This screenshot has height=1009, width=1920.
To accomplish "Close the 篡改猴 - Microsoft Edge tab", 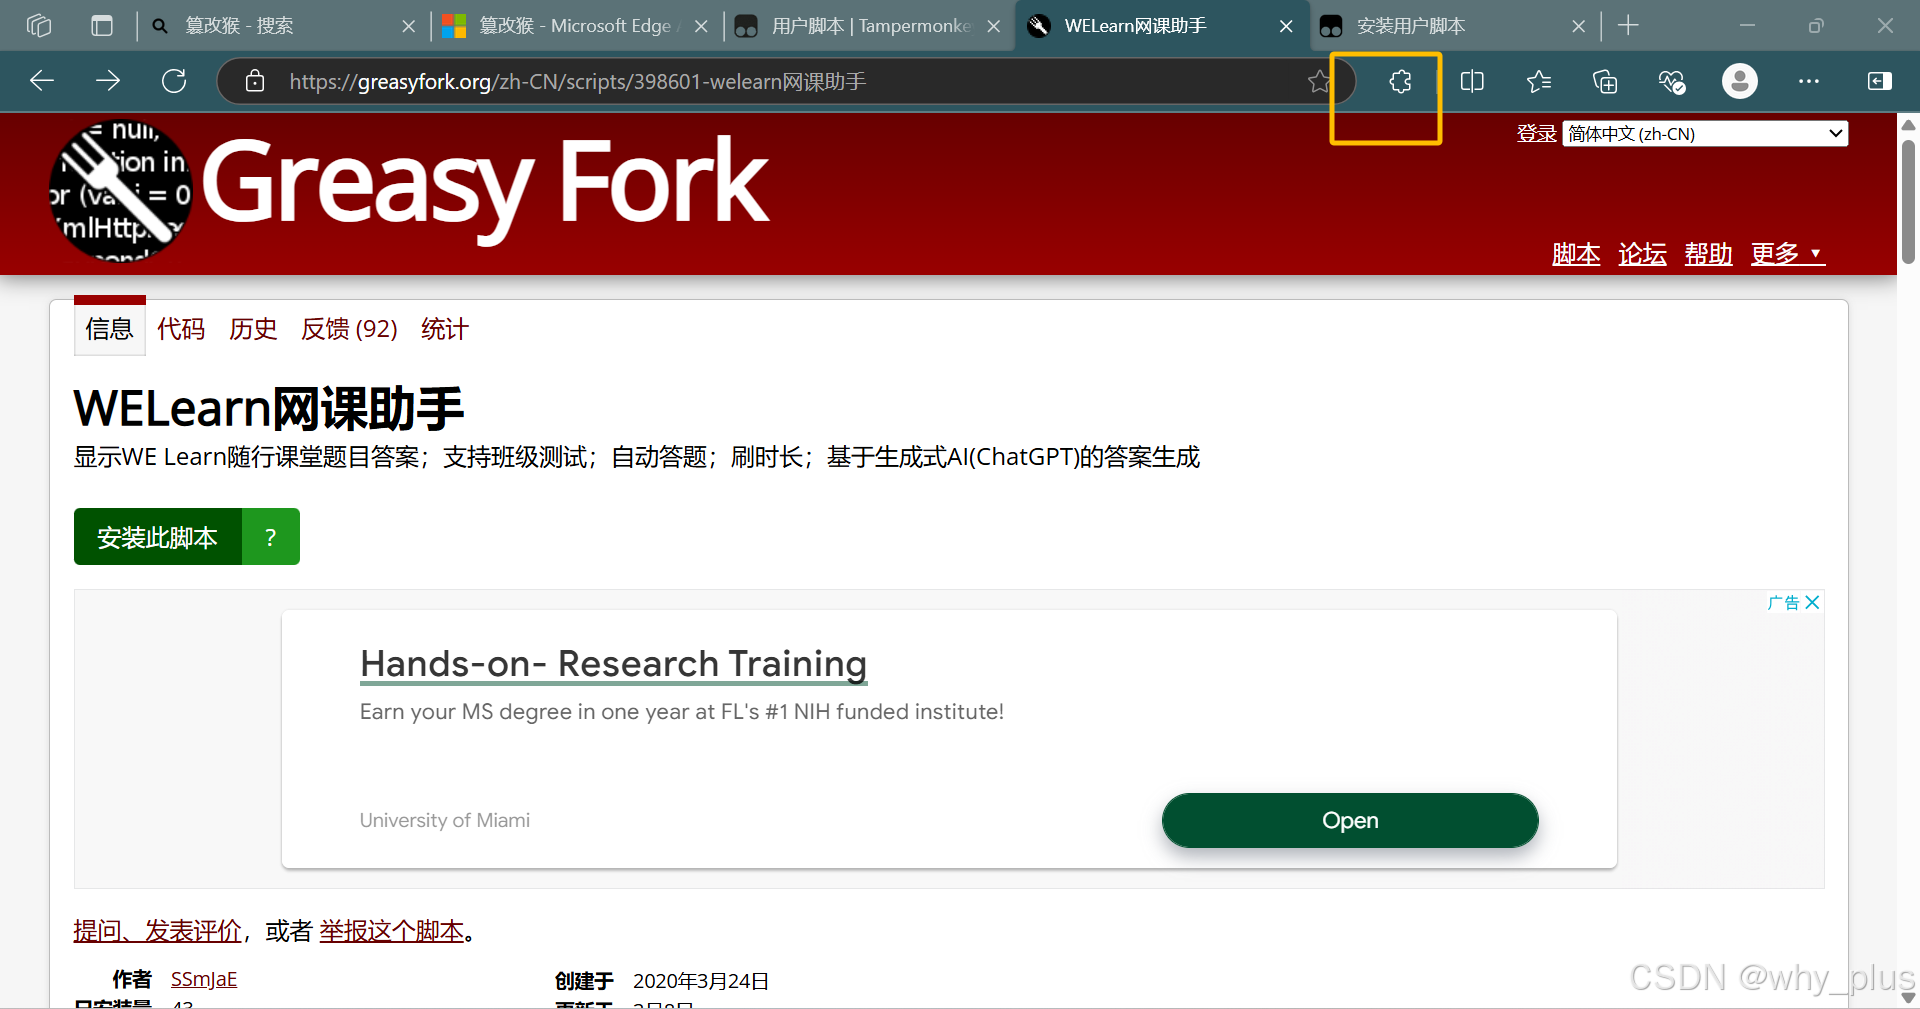I will pyautogui.click(x=701, y=26).
